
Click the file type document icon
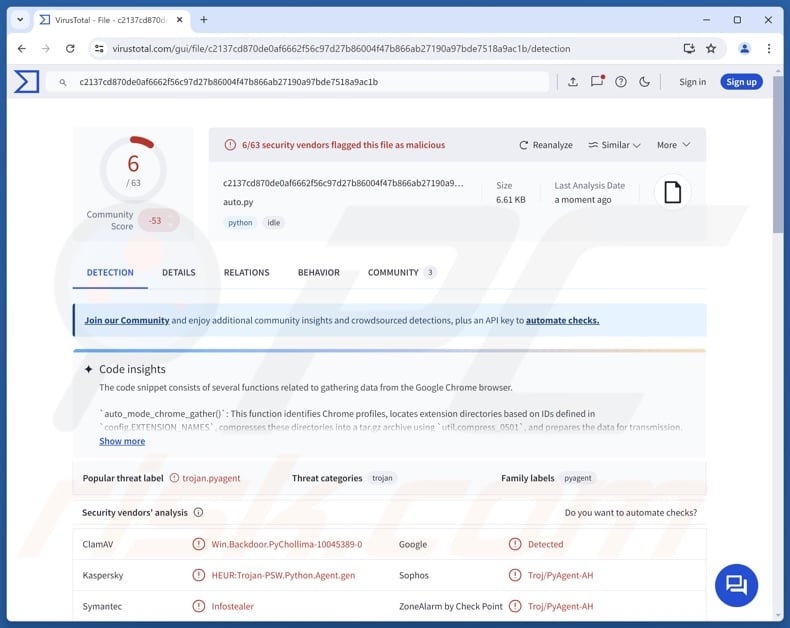pos(673,192)
